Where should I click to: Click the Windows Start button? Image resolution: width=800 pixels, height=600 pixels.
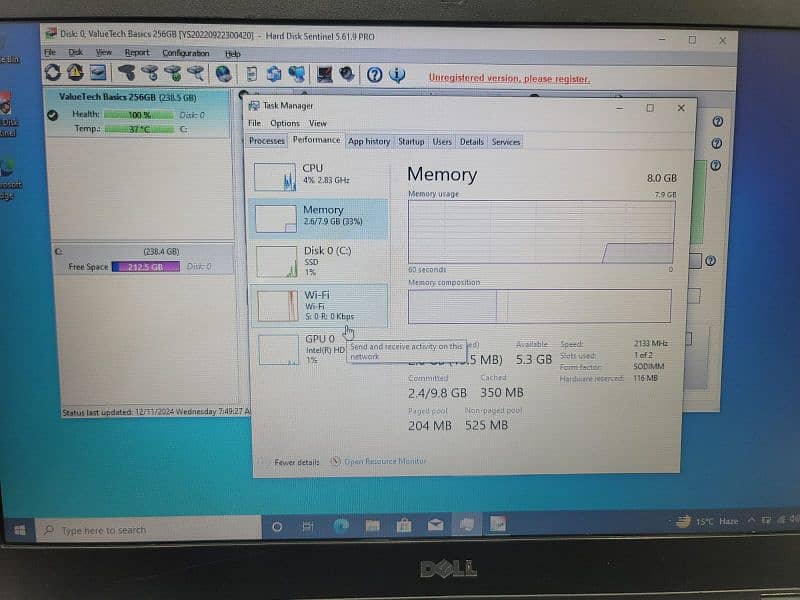[18, 529]
